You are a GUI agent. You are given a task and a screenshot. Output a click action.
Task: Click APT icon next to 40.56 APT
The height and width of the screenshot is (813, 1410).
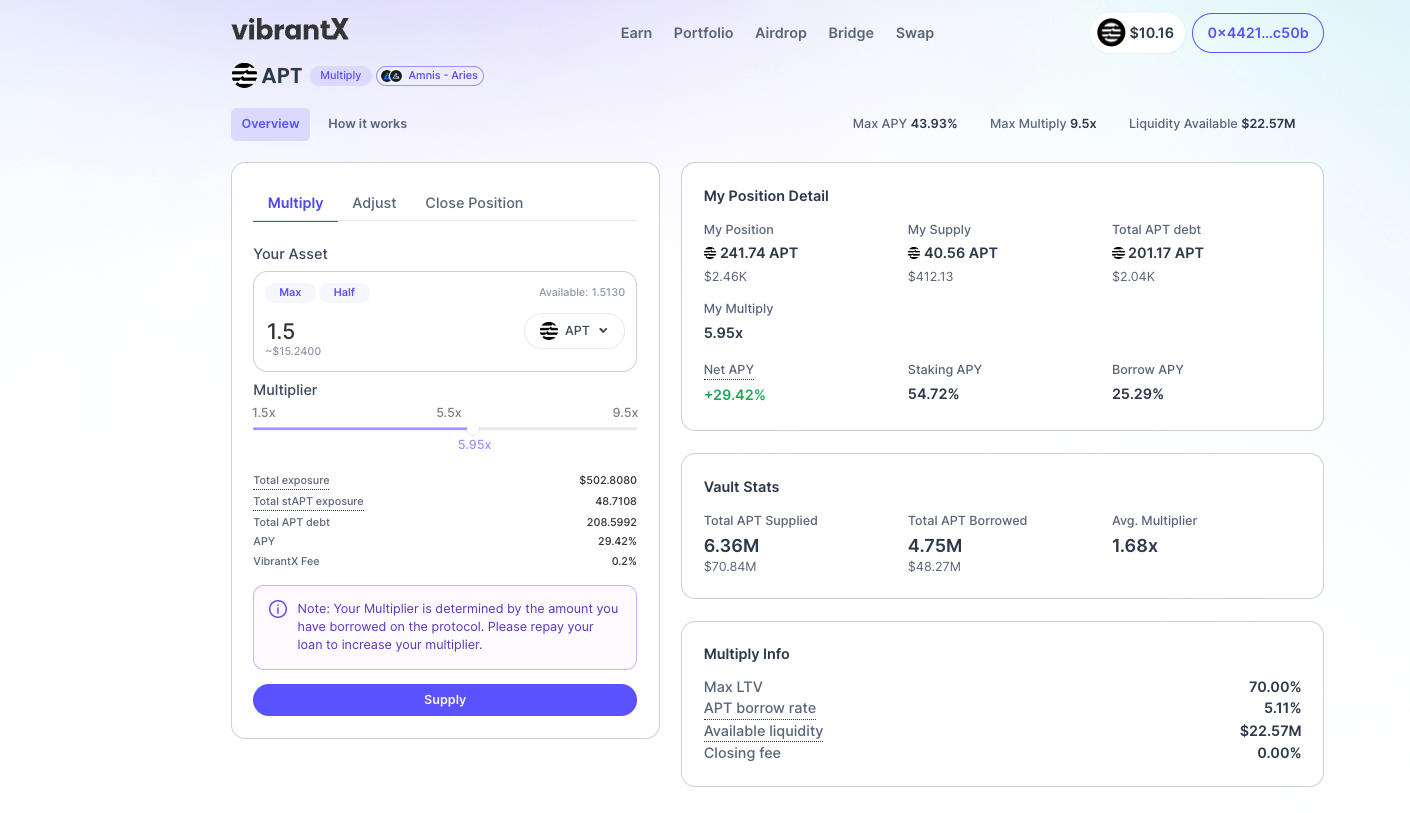[x=914, y=253]
